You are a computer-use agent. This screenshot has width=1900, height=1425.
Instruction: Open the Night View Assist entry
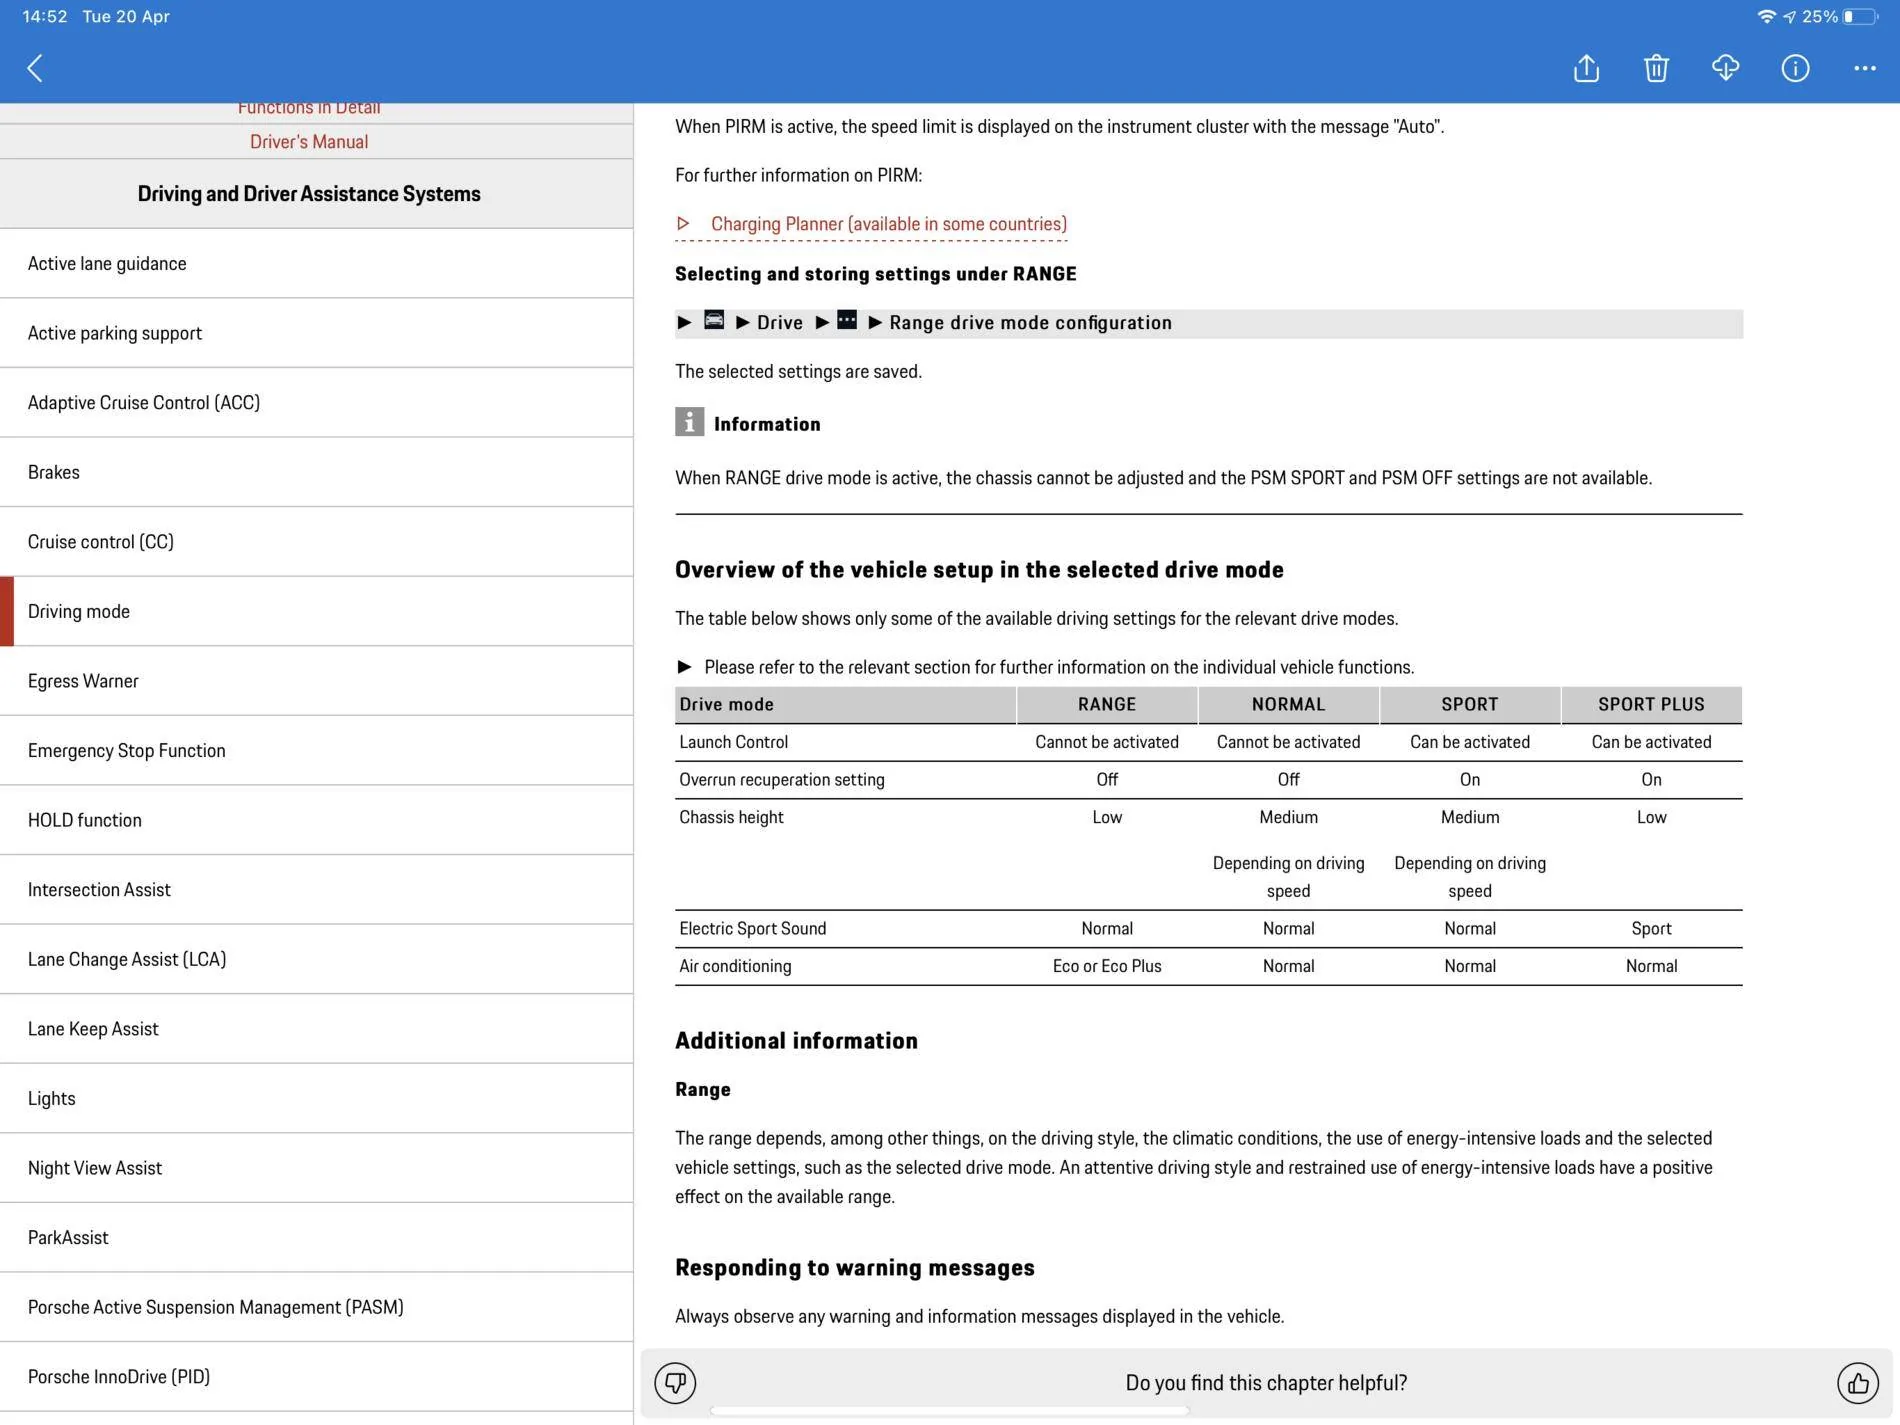(x=316, y=1168)
